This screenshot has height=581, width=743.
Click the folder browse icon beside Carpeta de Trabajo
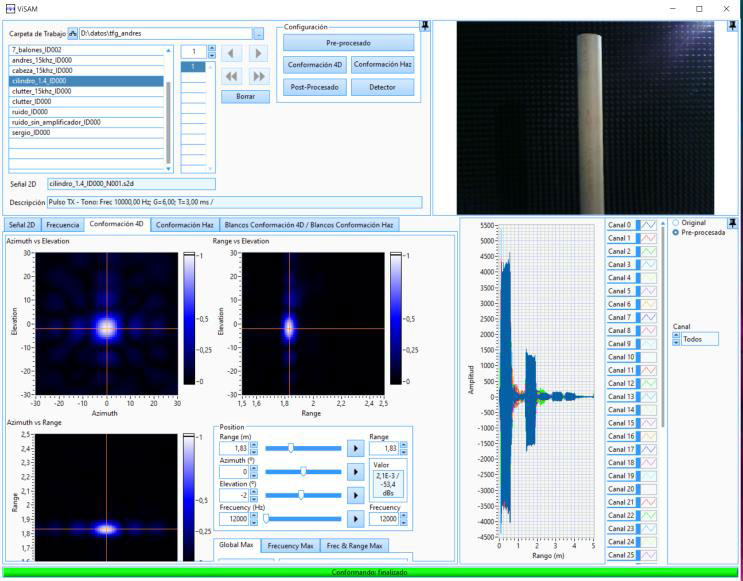[x=73, y=34]
